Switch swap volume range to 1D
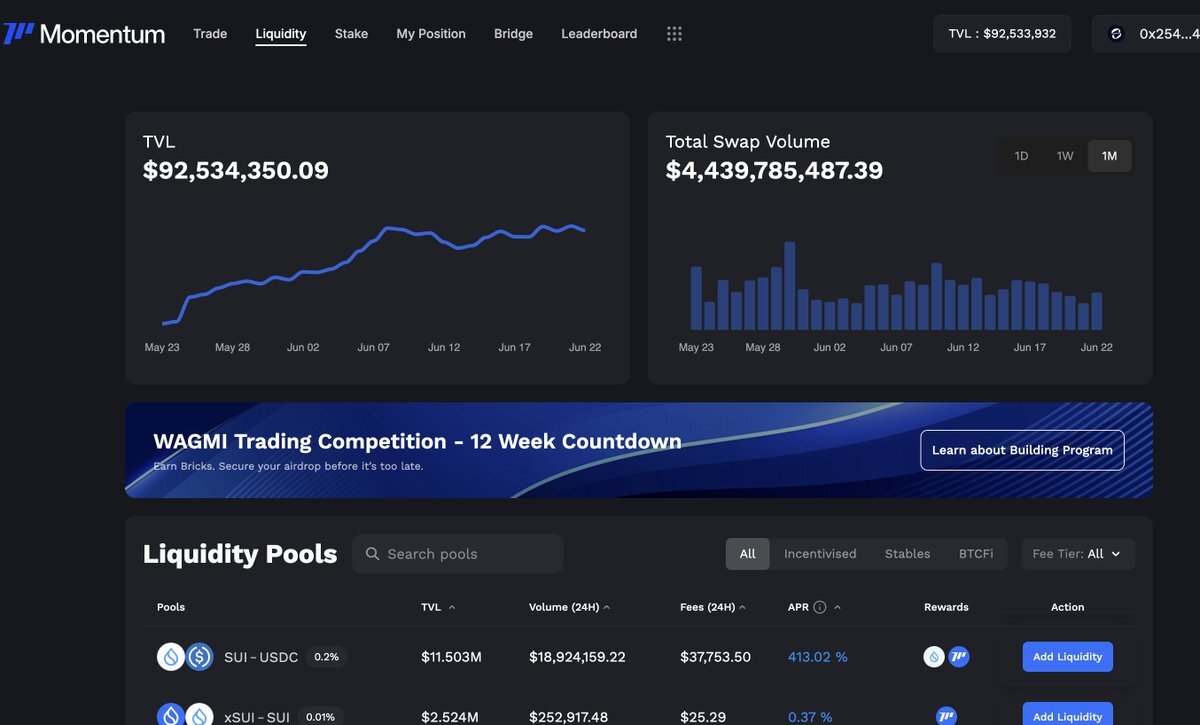 coord(1021,156)
